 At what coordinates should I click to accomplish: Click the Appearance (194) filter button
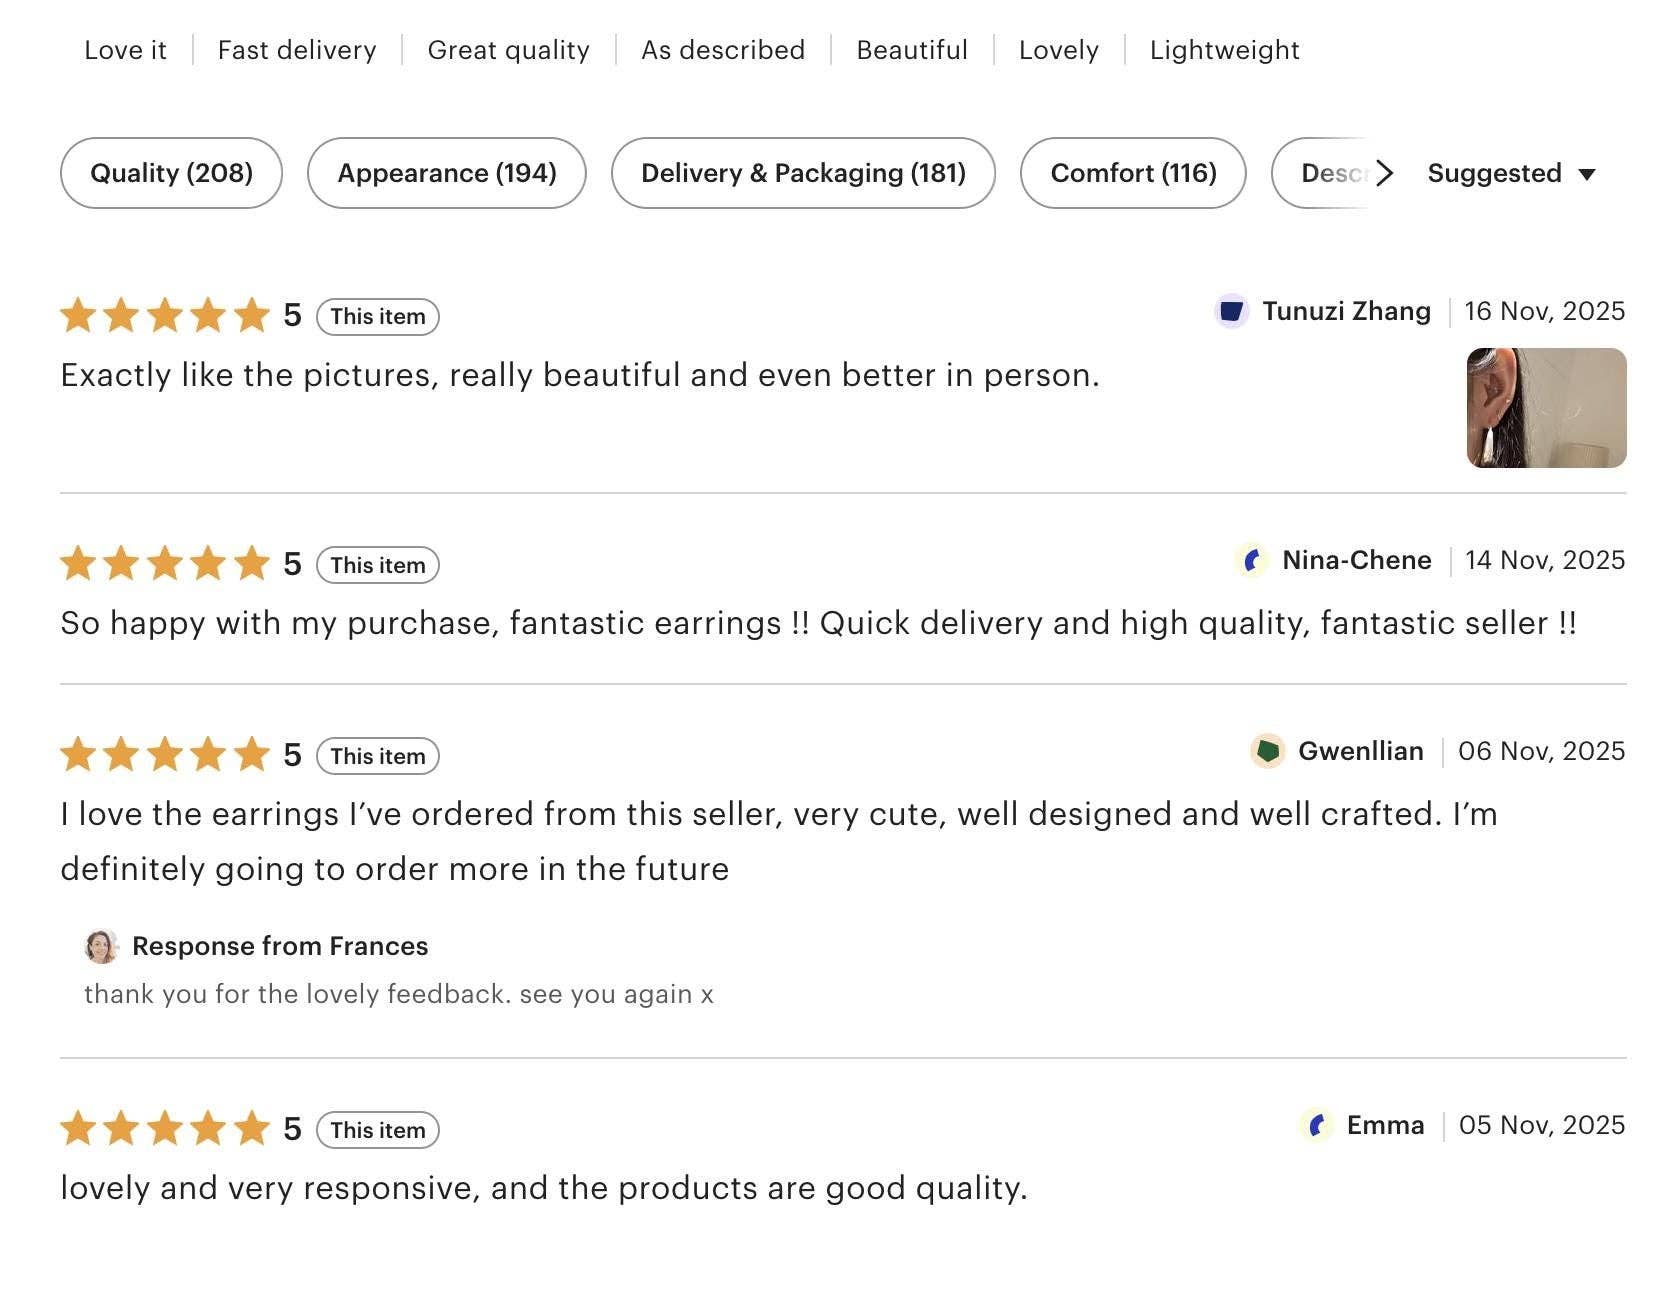click(446, 172)
